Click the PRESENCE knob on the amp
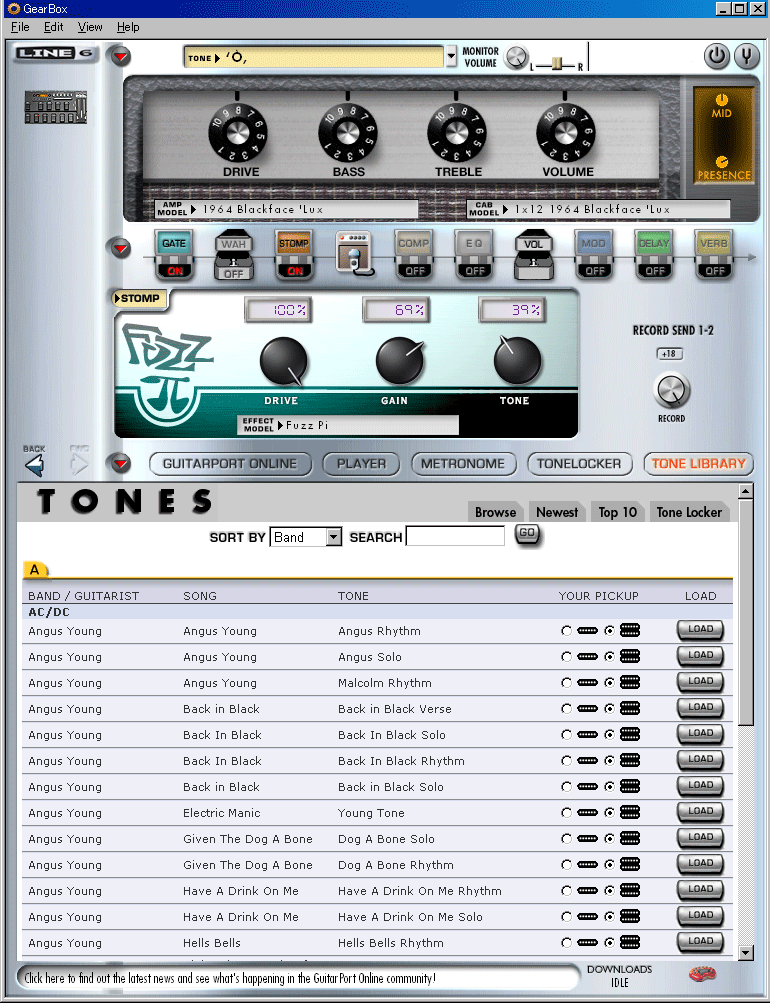This screenshot has width=770, height=1003. tap(722, 162)
